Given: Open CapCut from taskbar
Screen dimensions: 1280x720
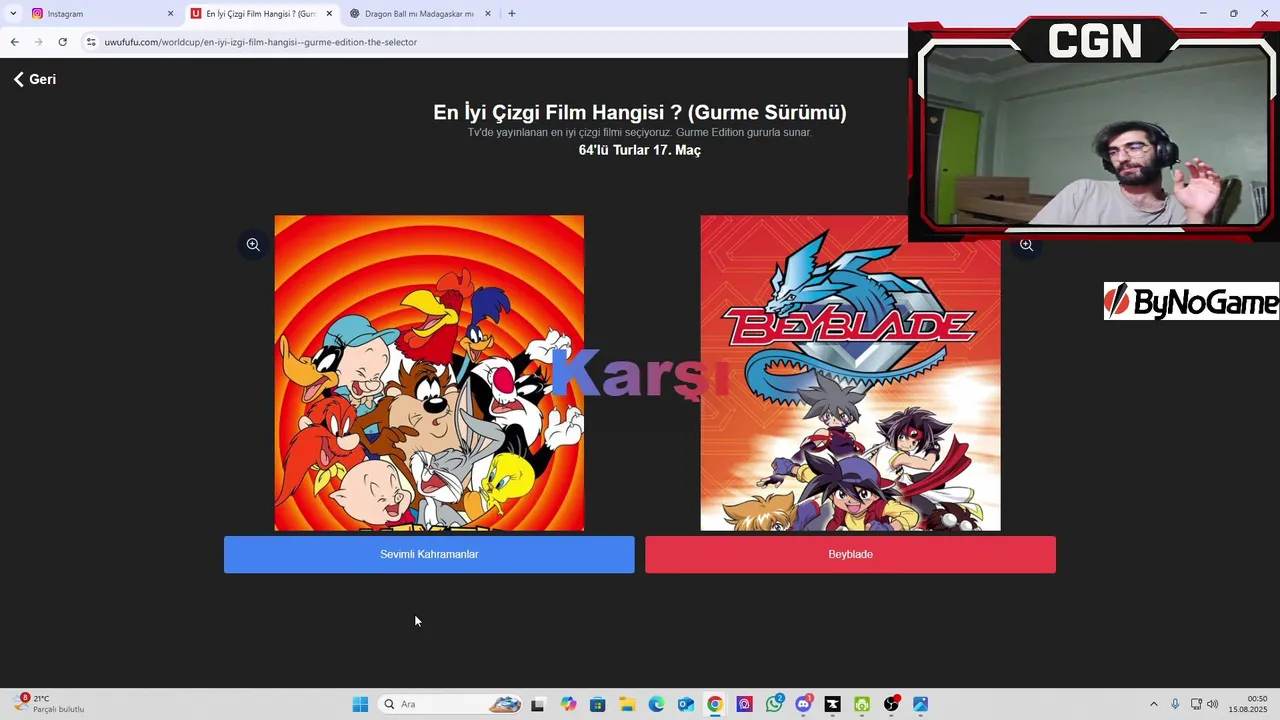Looking at the screenshot, I should click(x=832, y=704).
